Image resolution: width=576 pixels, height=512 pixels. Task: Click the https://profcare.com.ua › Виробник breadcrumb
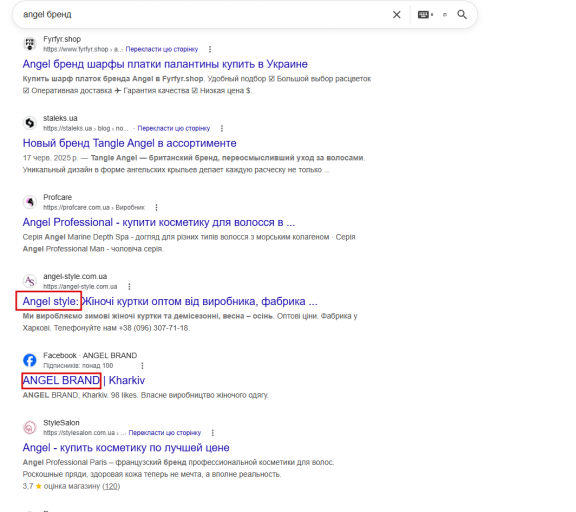[x=94, y=208]
